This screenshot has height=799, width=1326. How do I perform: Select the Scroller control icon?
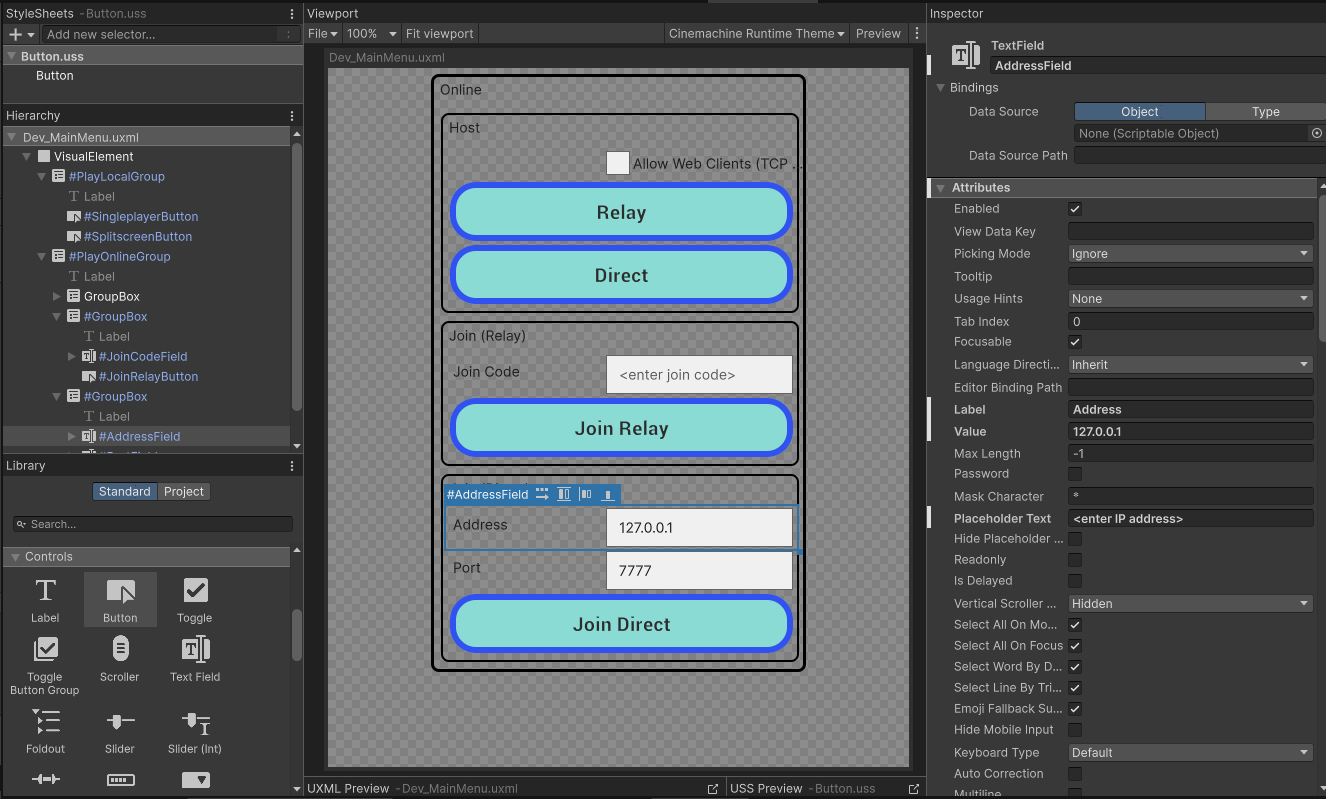120,649
